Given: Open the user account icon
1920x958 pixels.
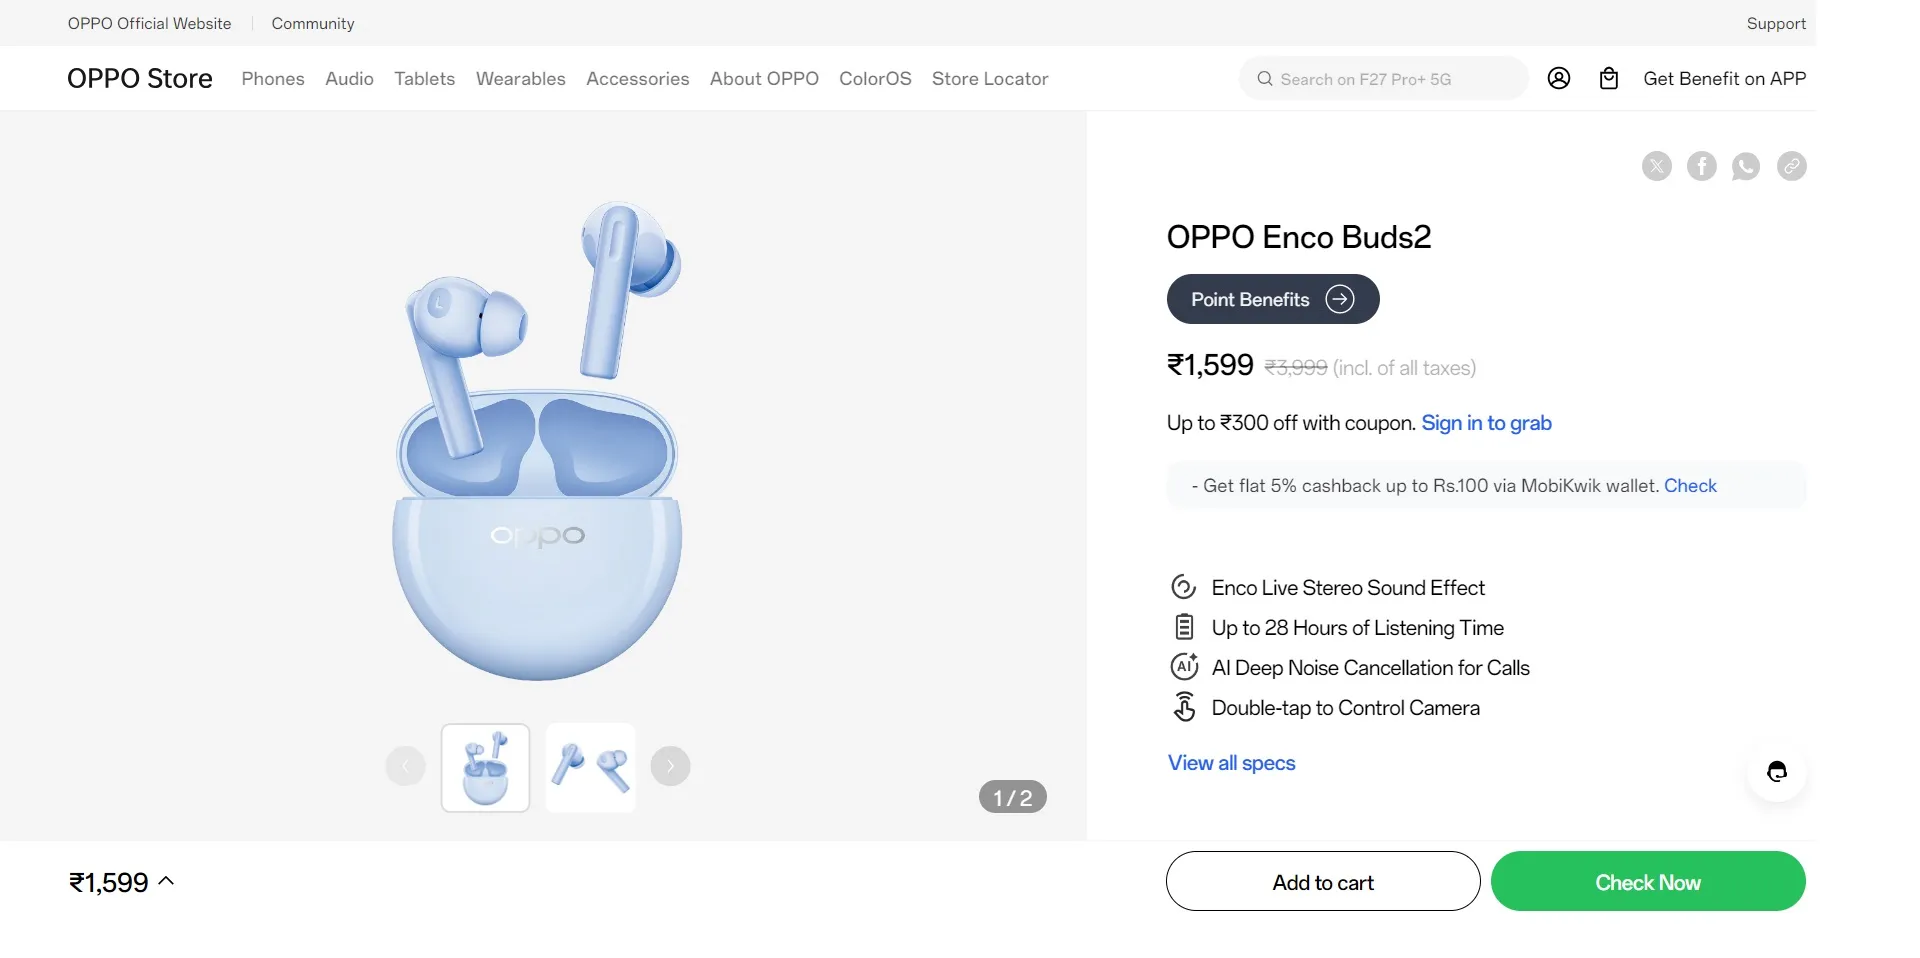Looking at the screenshot, I should (1559, 78).
